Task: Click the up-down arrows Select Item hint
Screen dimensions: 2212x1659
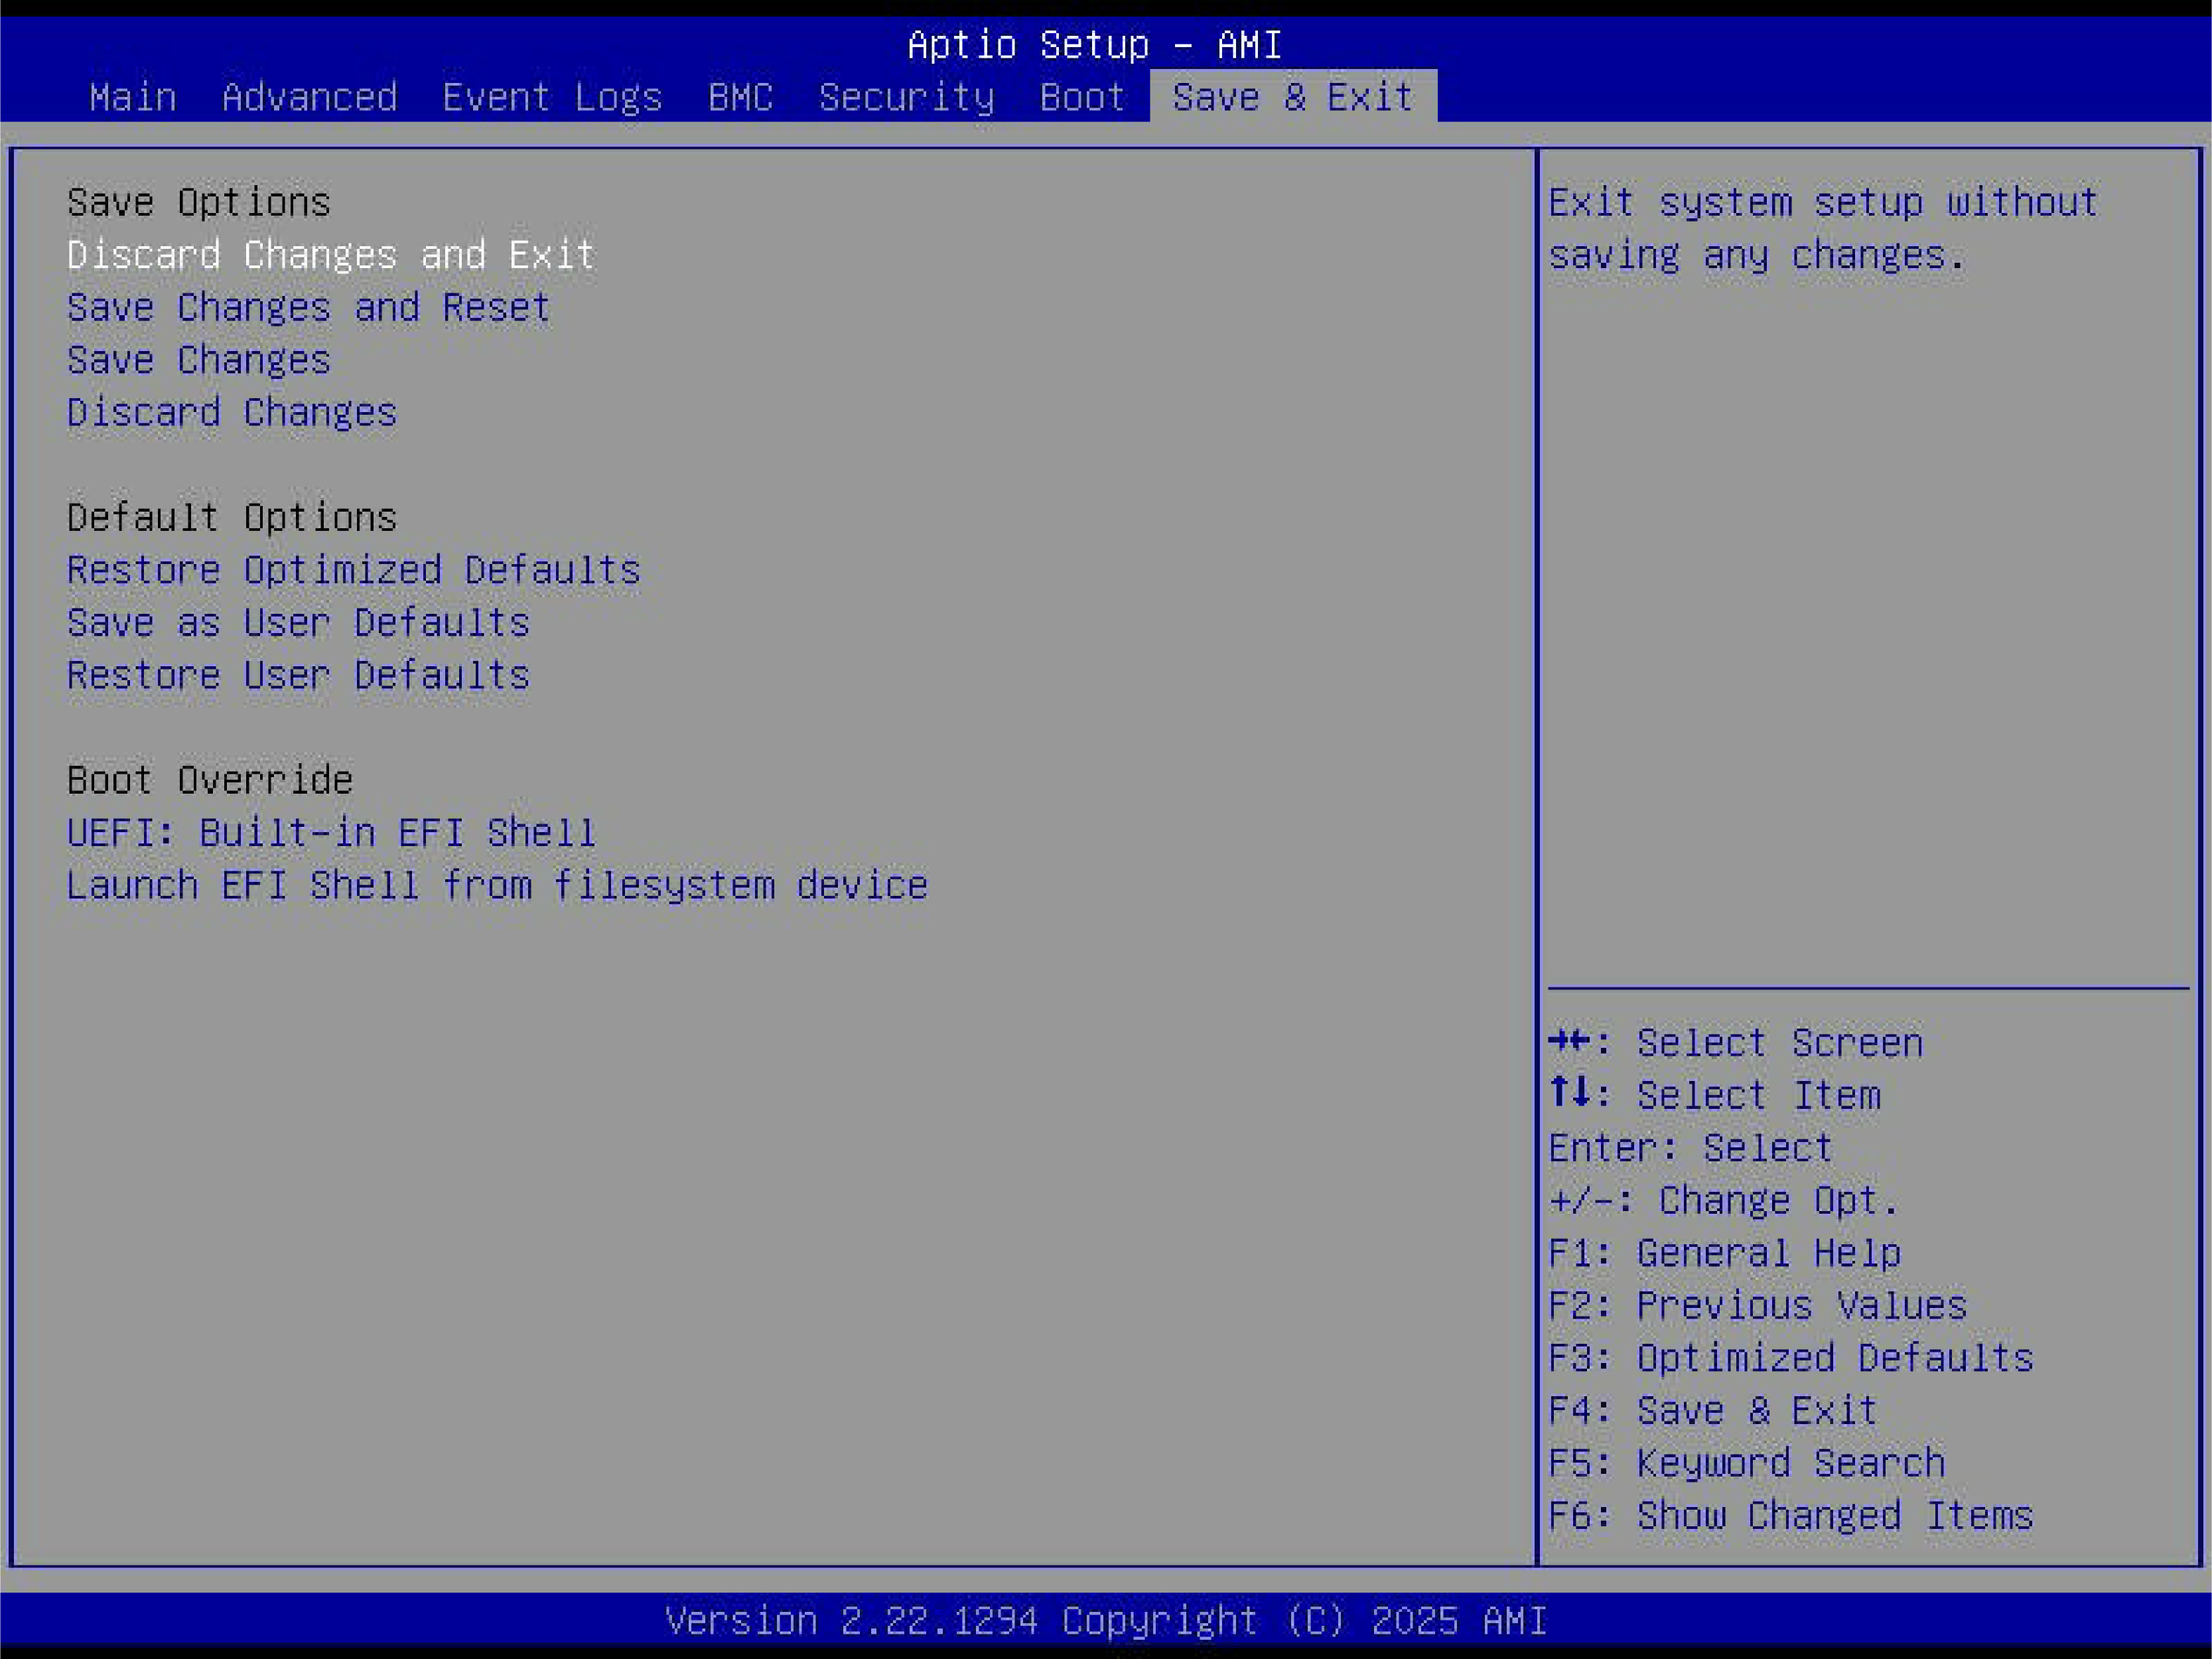Action: (1714, 1096)
